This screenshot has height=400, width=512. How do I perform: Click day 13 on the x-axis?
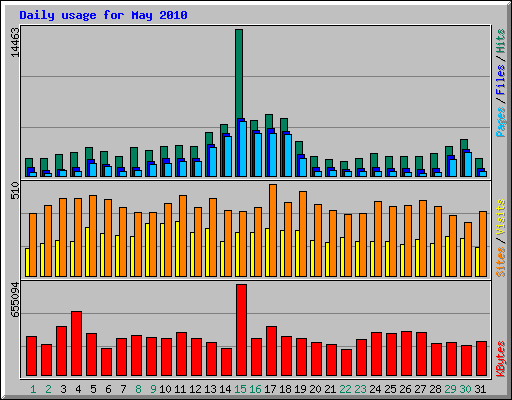tap(210, 389)
